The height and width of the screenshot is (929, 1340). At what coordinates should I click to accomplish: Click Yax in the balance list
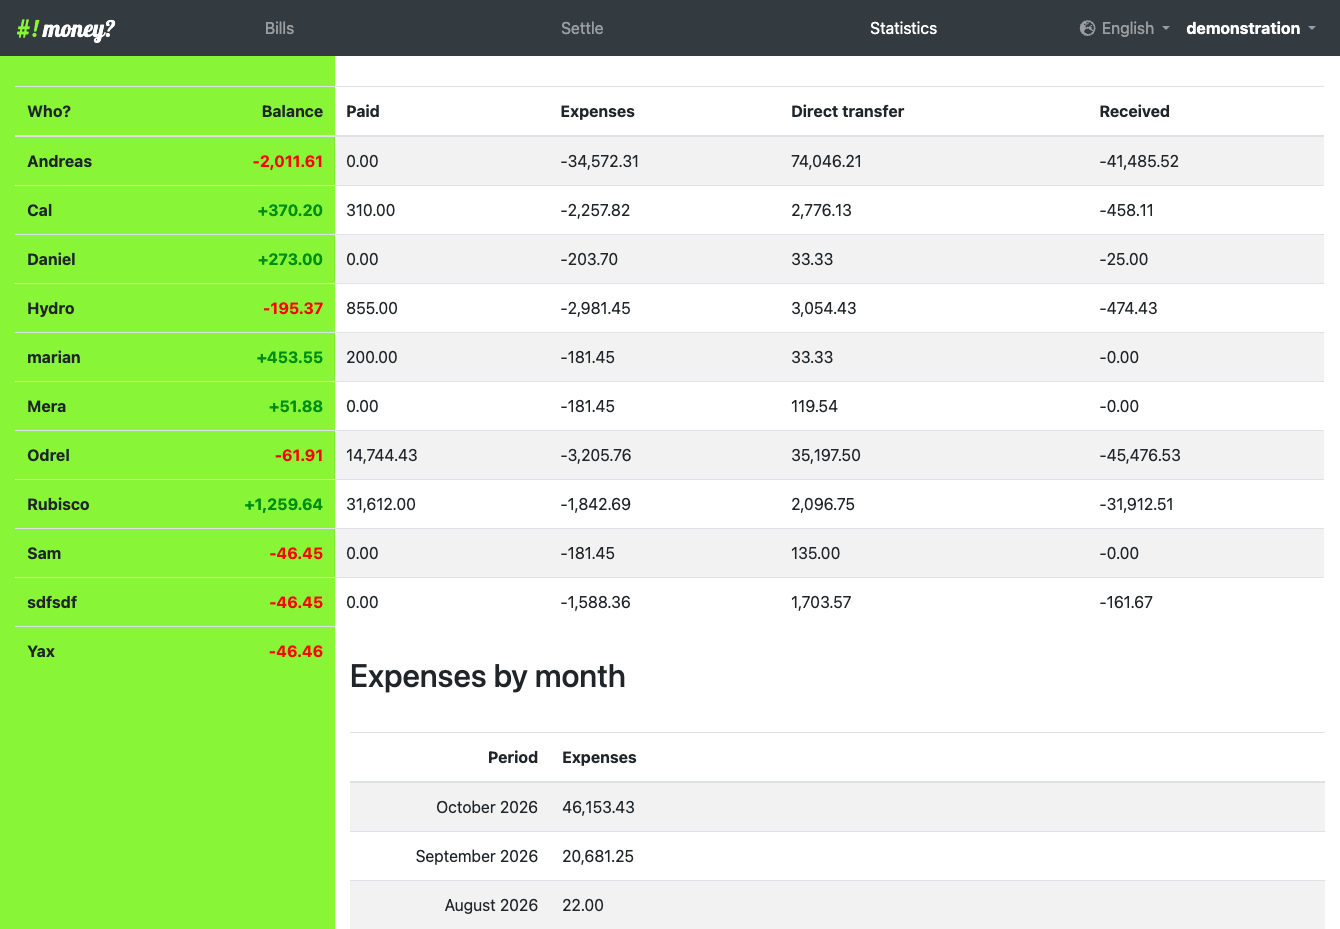tap(41, 651)
